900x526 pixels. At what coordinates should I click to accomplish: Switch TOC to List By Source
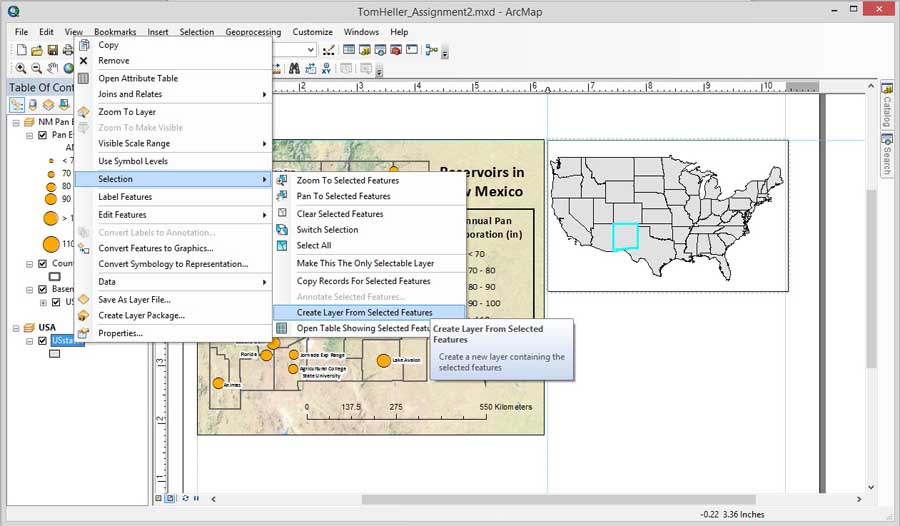[x=33, y=105]
